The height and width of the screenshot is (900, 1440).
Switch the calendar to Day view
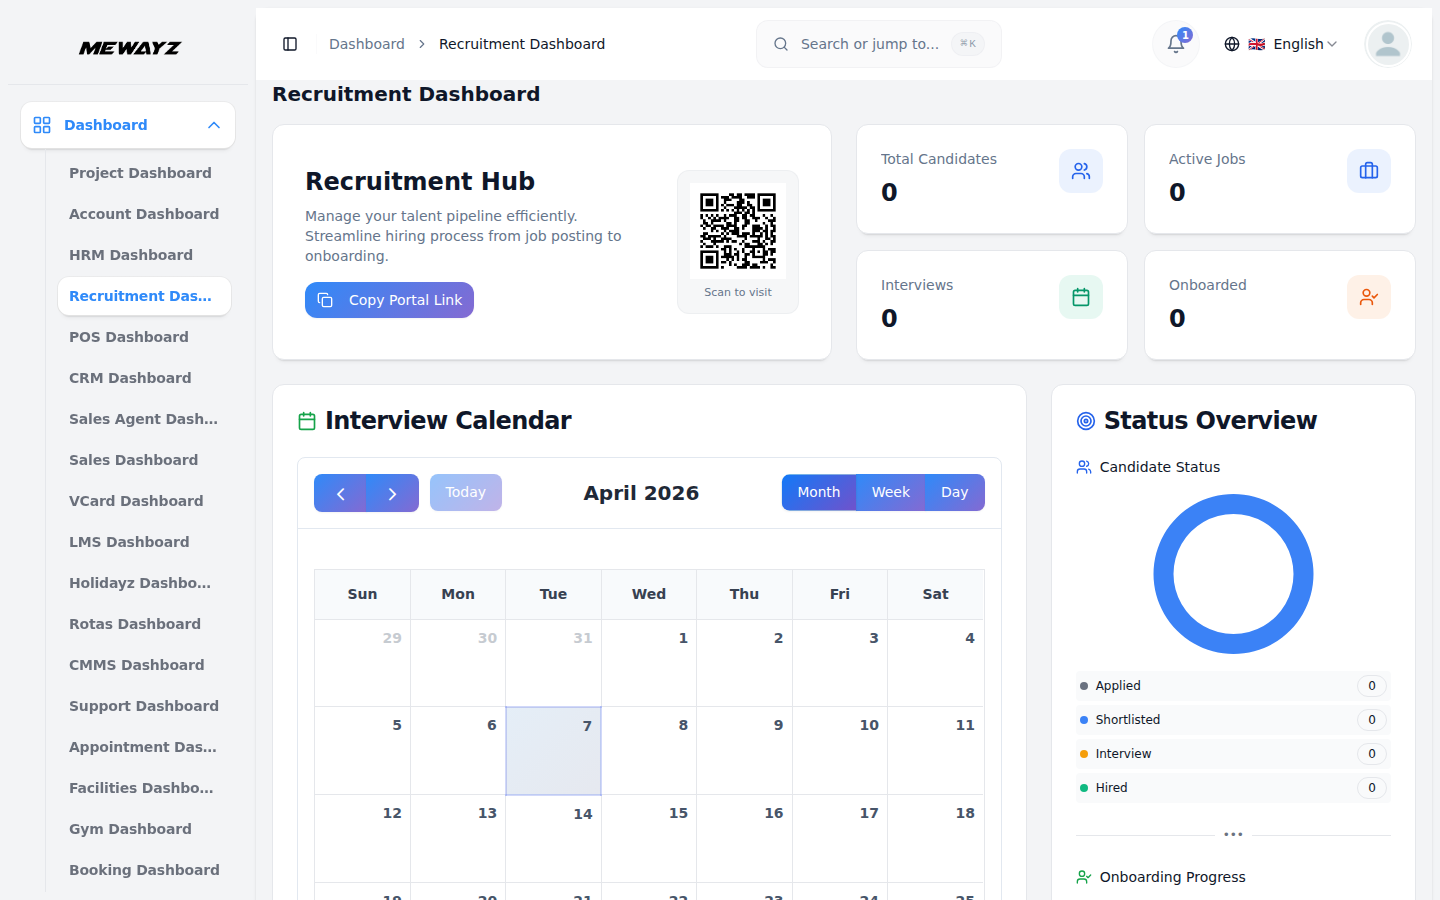[954, 492]
